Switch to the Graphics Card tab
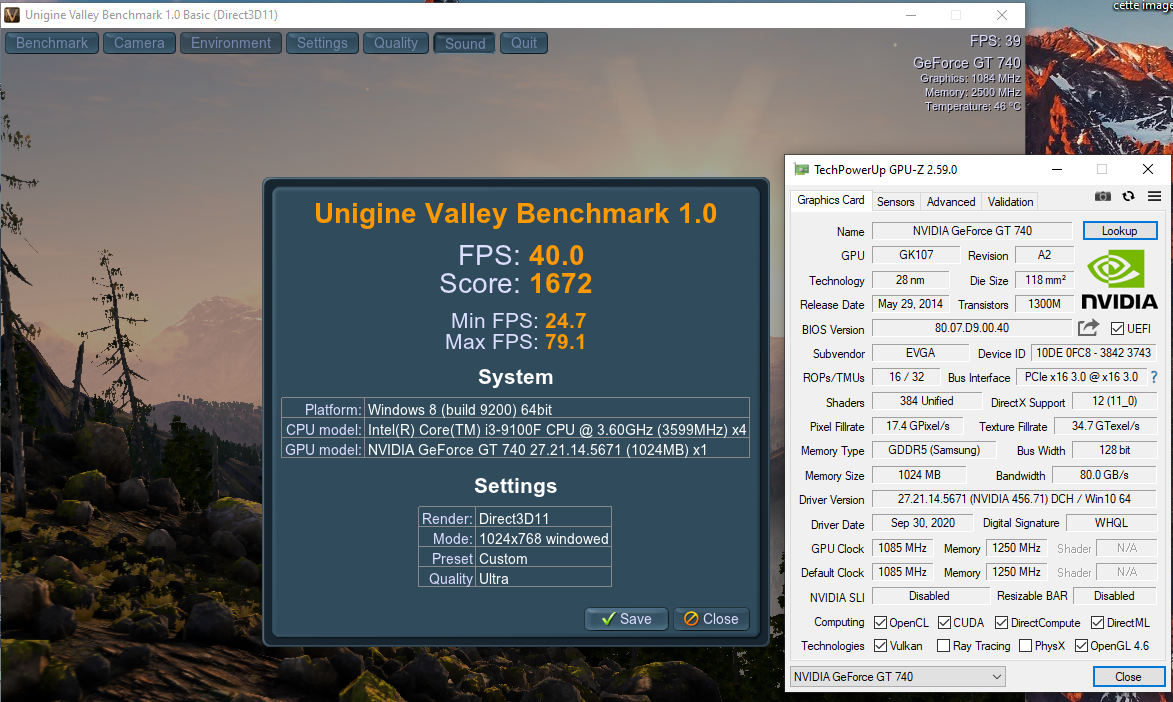The width and height of the screenshot is (1173, 702). tap(830, 201)
